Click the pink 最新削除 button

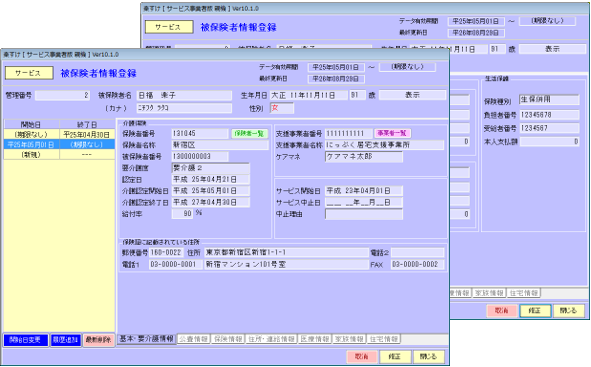point(98,340)
